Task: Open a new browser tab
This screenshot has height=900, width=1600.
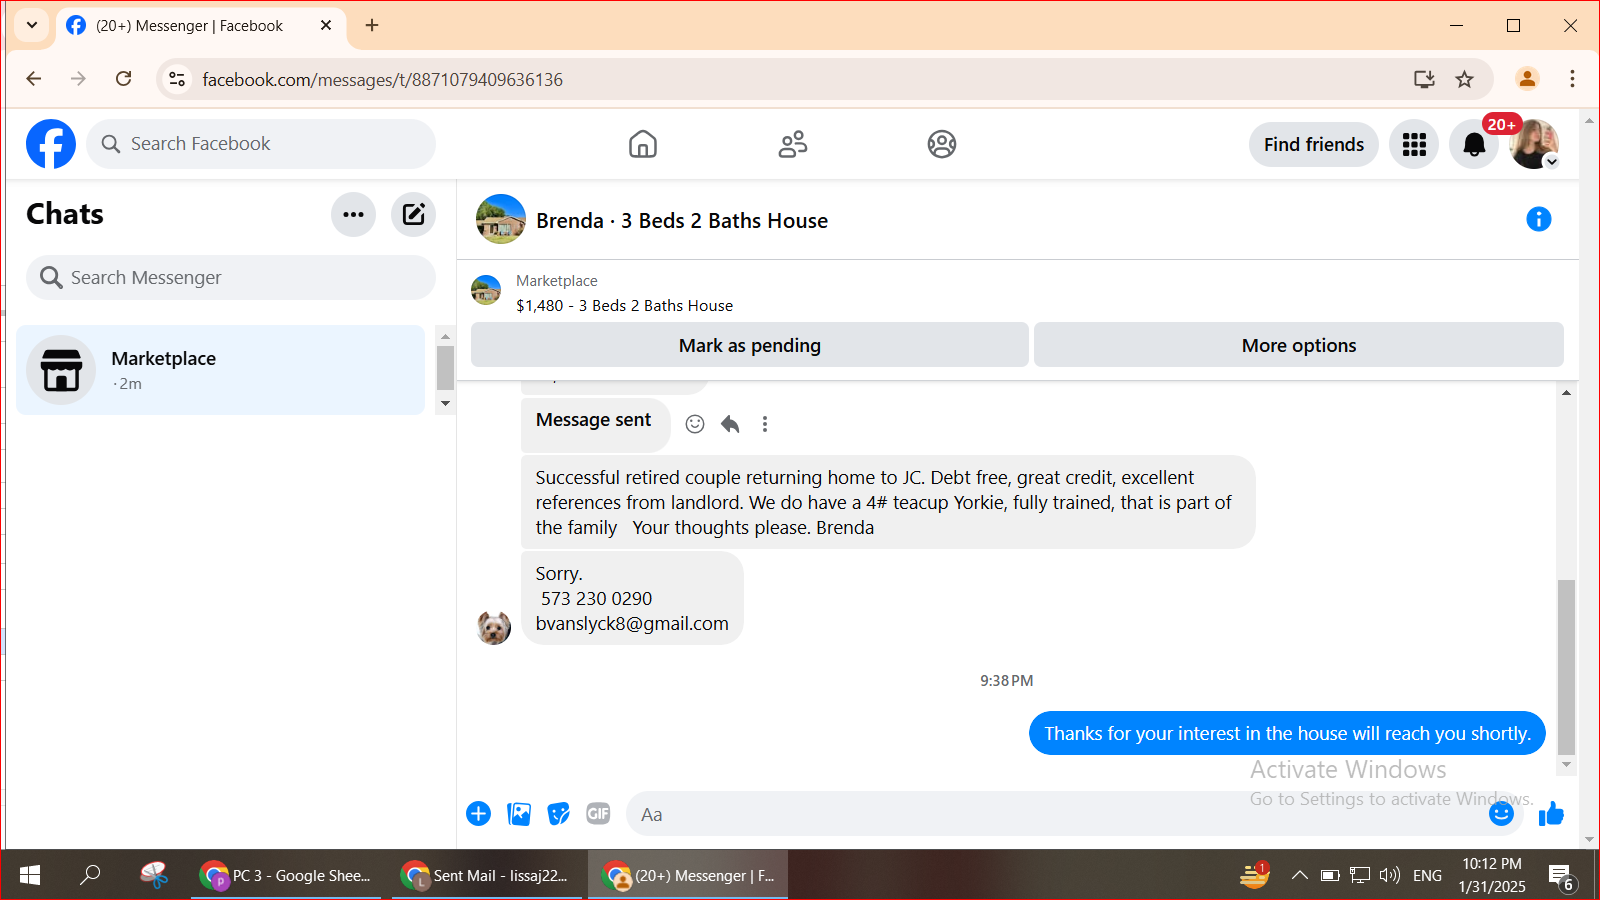Action: [372, 25]
